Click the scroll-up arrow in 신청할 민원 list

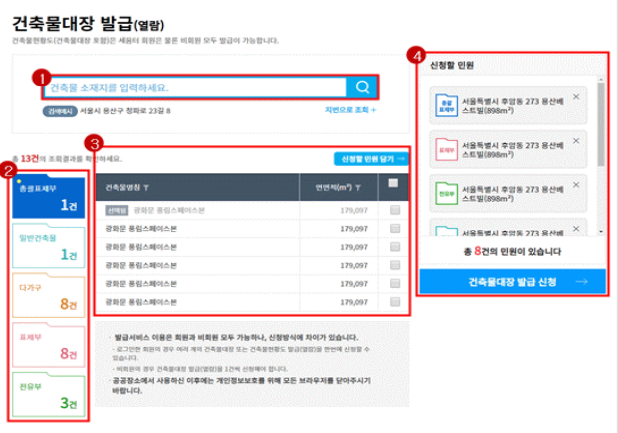click(601, 80)
